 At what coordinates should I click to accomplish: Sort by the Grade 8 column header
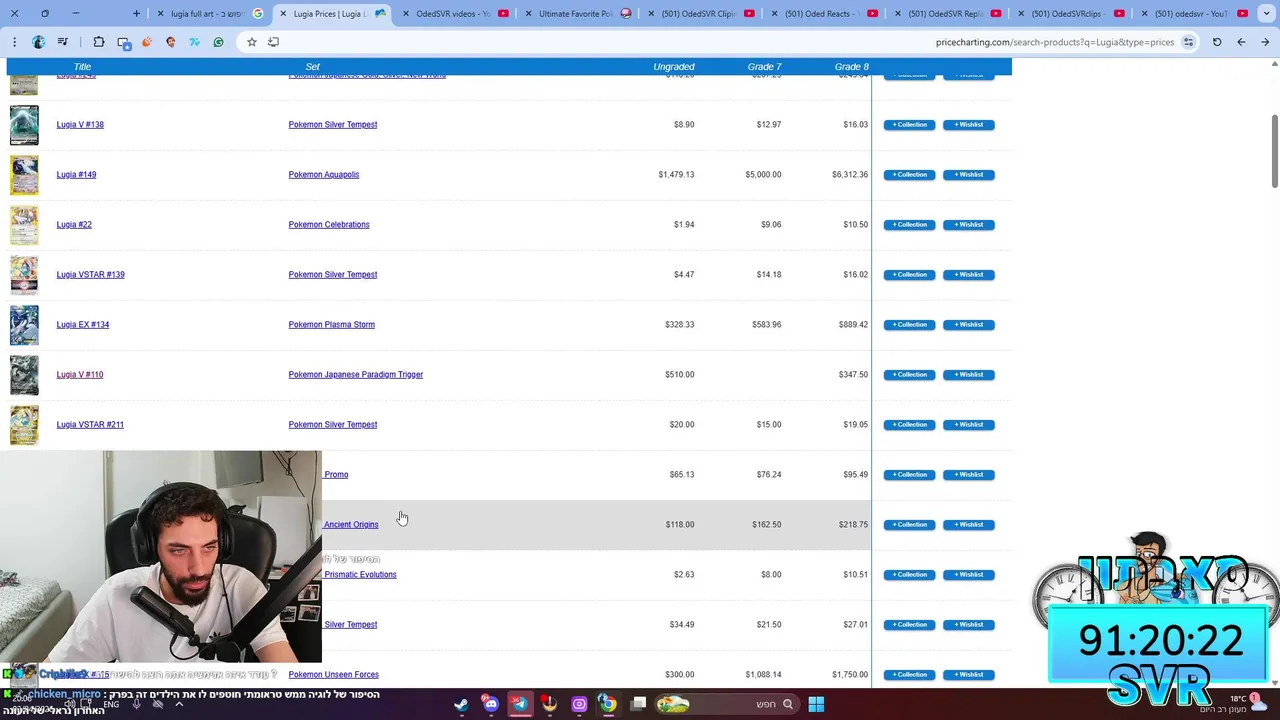pos(852,67)
